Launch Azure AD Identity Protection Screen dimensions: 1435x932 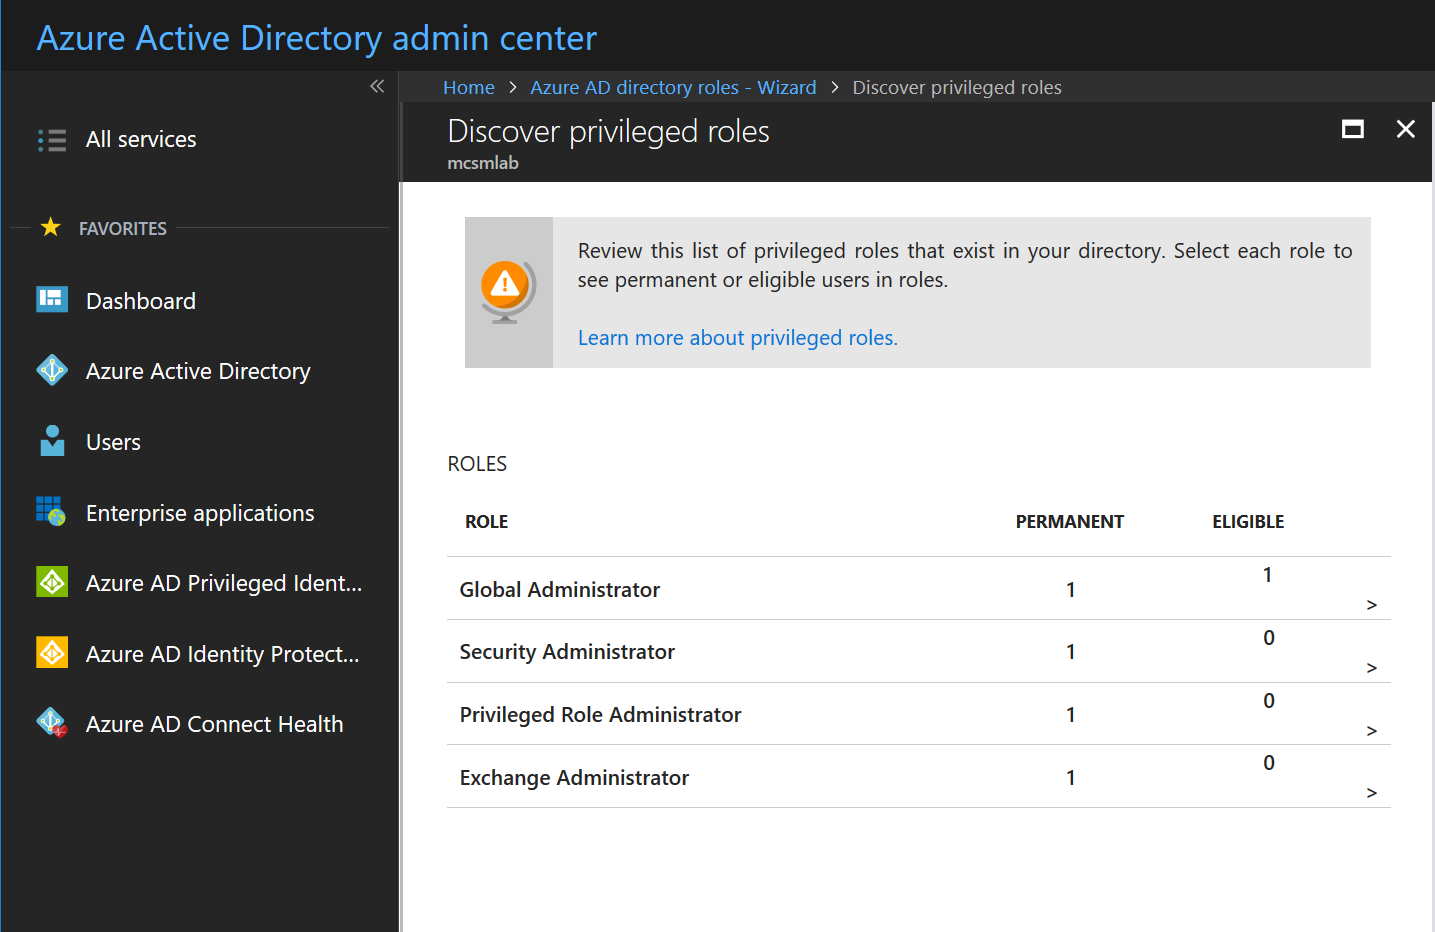(221, 653)
